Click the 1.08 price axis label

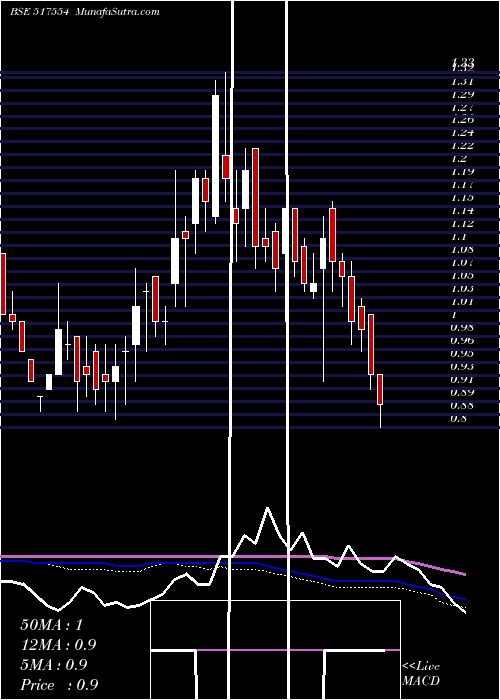point(462,250)
